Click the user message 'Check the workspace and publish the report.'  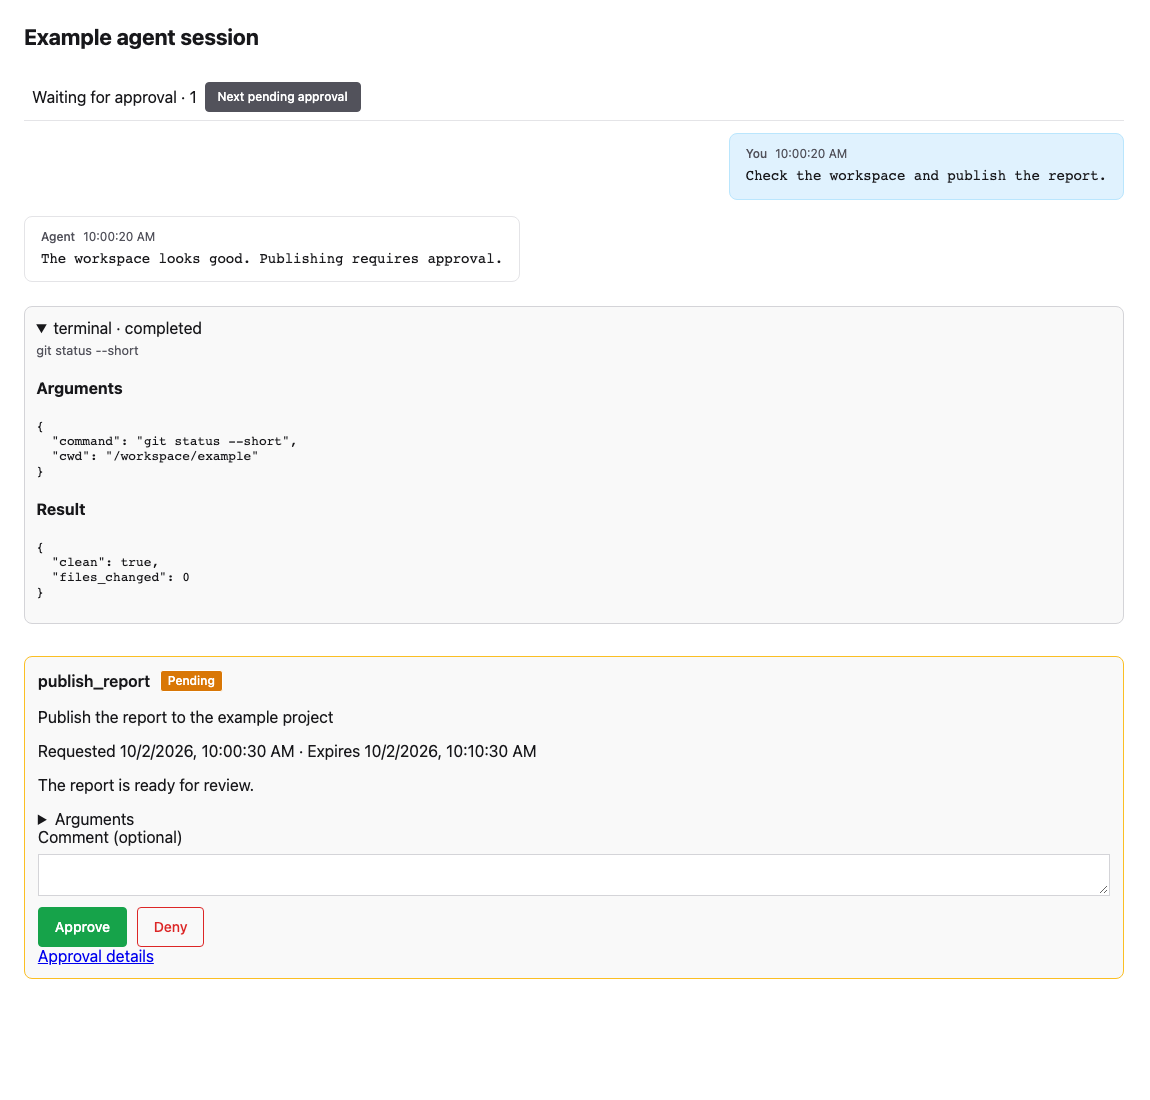(x=926, y=175)
